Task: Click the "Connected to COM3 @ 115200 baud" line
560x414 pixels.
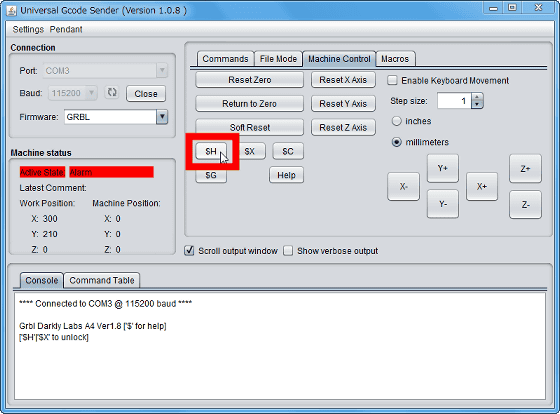Action: click(105, 304)
